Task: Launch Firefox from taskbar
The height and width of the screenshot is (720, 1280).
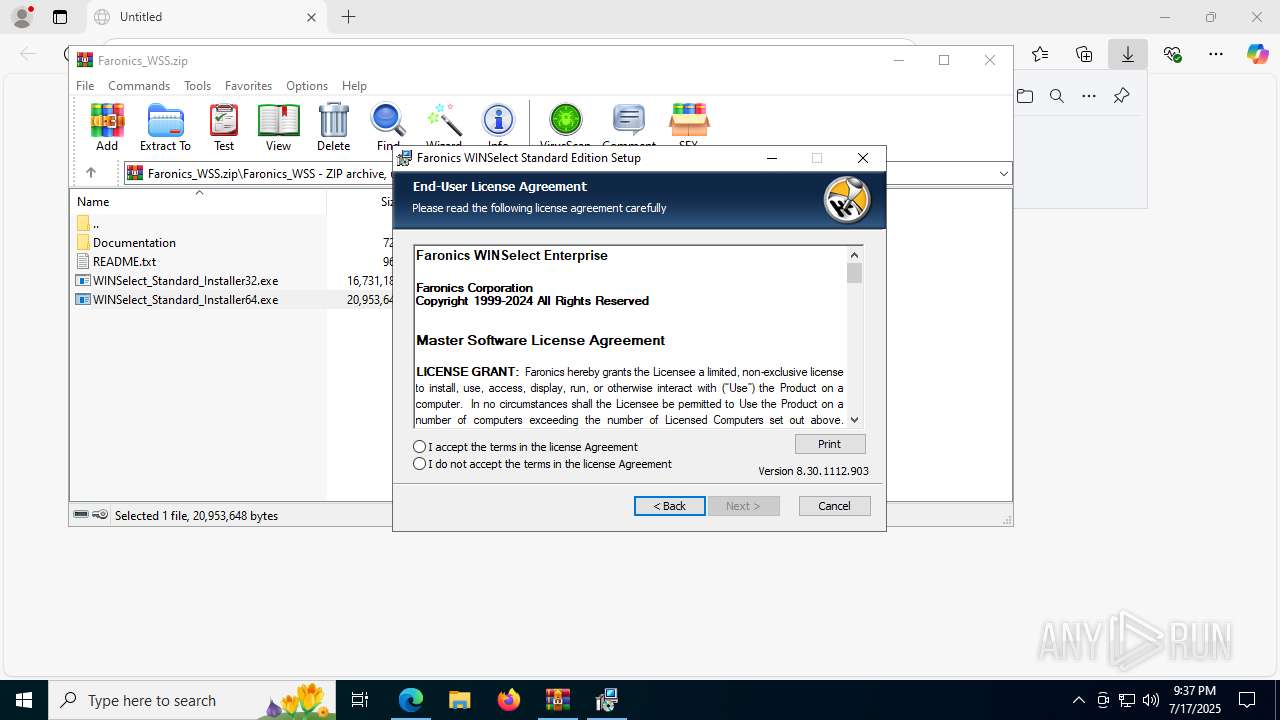Action: click(x=509, y=700)
